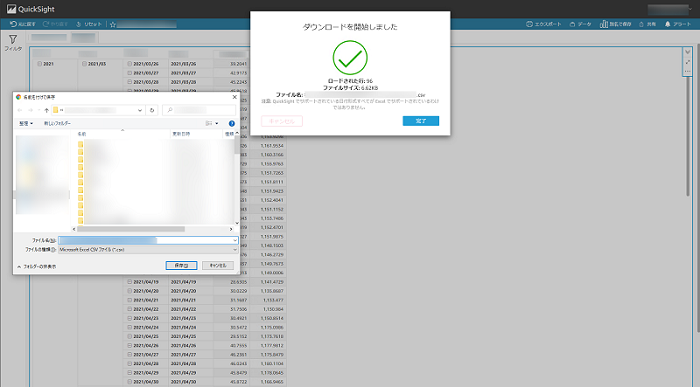Click the search box in Save dialog
This screenshot has width=700, height=387.
pyautogui.click(x=199, y=110)
